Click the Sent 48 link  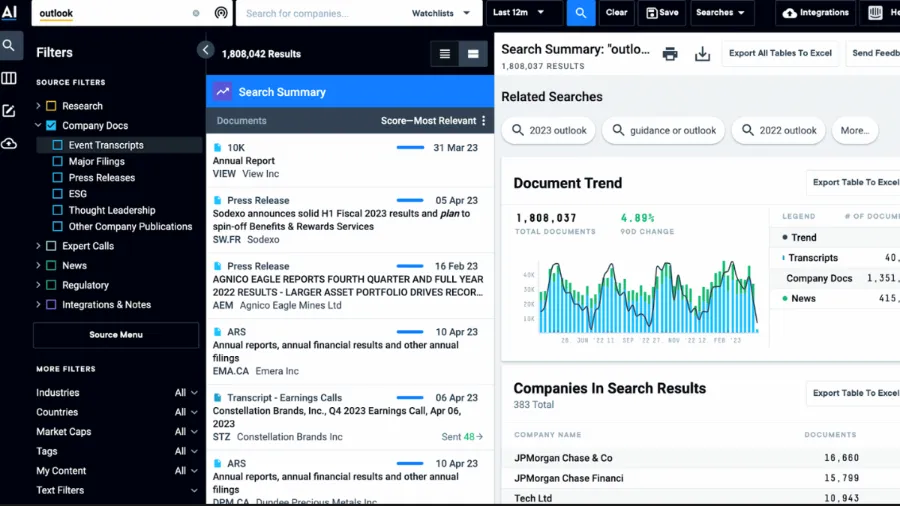click(x=462, y=437)
